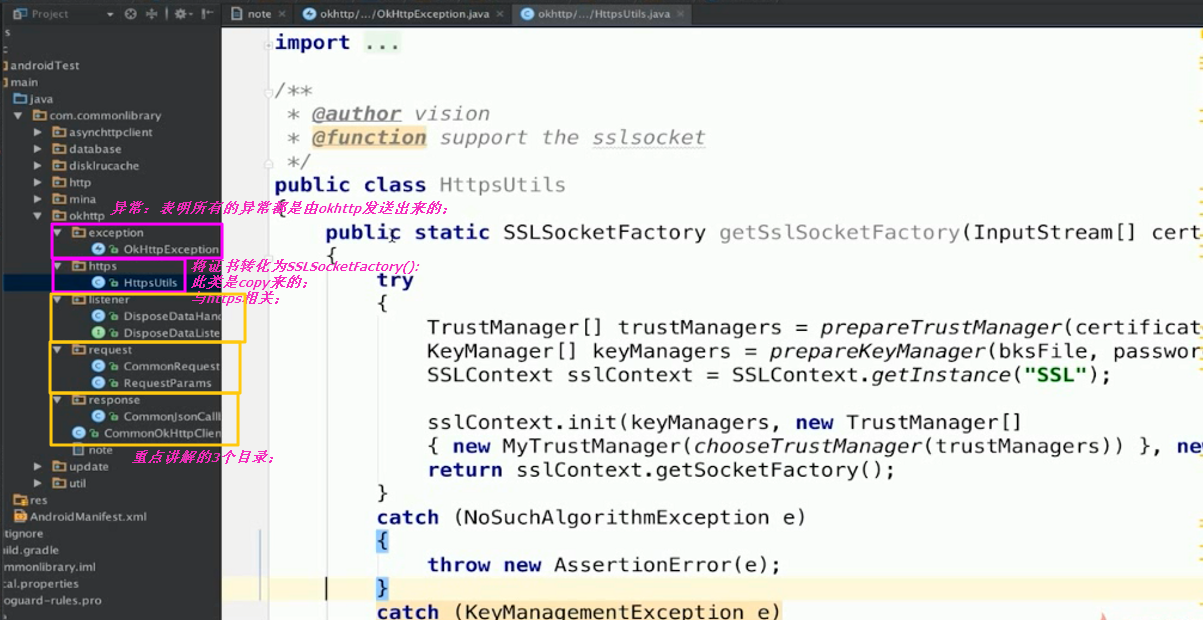The width and height of the screenshot is (1203, 620).
Task: Expand the disklrucache package
Action: pos(38,166)
